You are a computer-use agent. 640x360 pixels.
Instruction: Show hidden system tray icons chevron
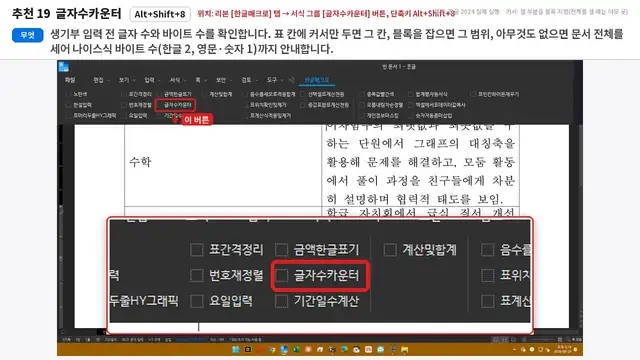click(x=514, y=349)
